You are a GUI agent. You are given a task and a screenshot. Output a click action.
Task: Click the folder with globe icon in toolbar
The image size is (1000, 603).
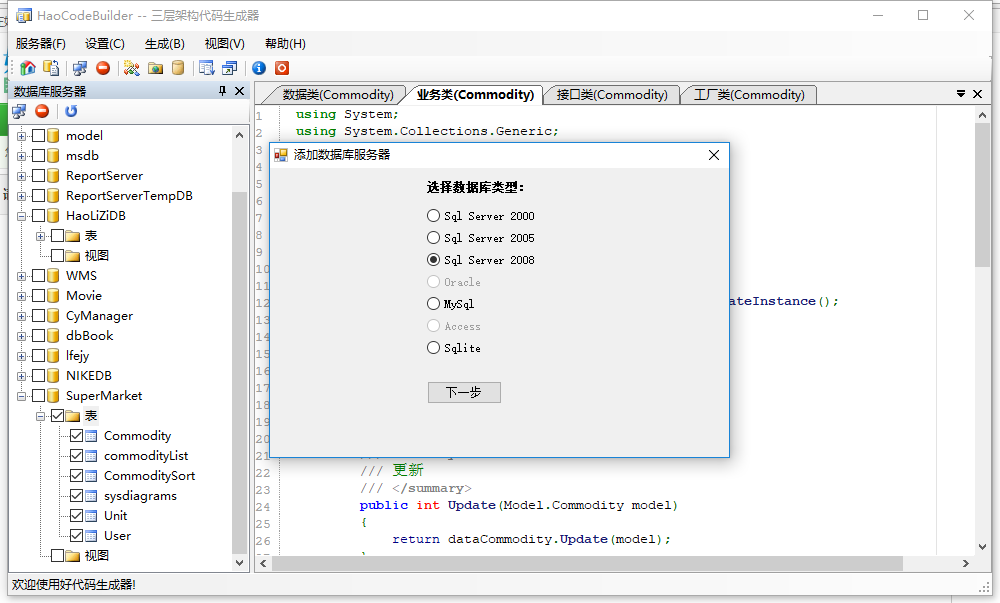tap(155, 68)
